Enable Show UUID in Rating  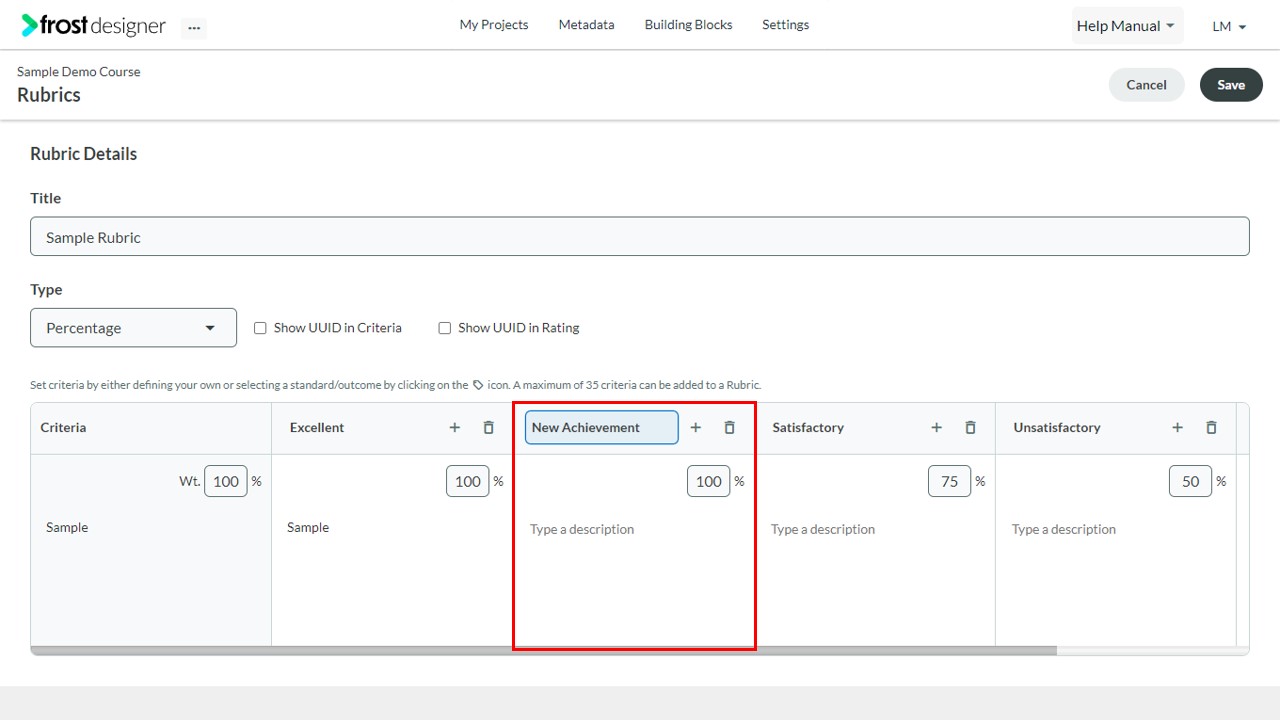click(445, 328)
